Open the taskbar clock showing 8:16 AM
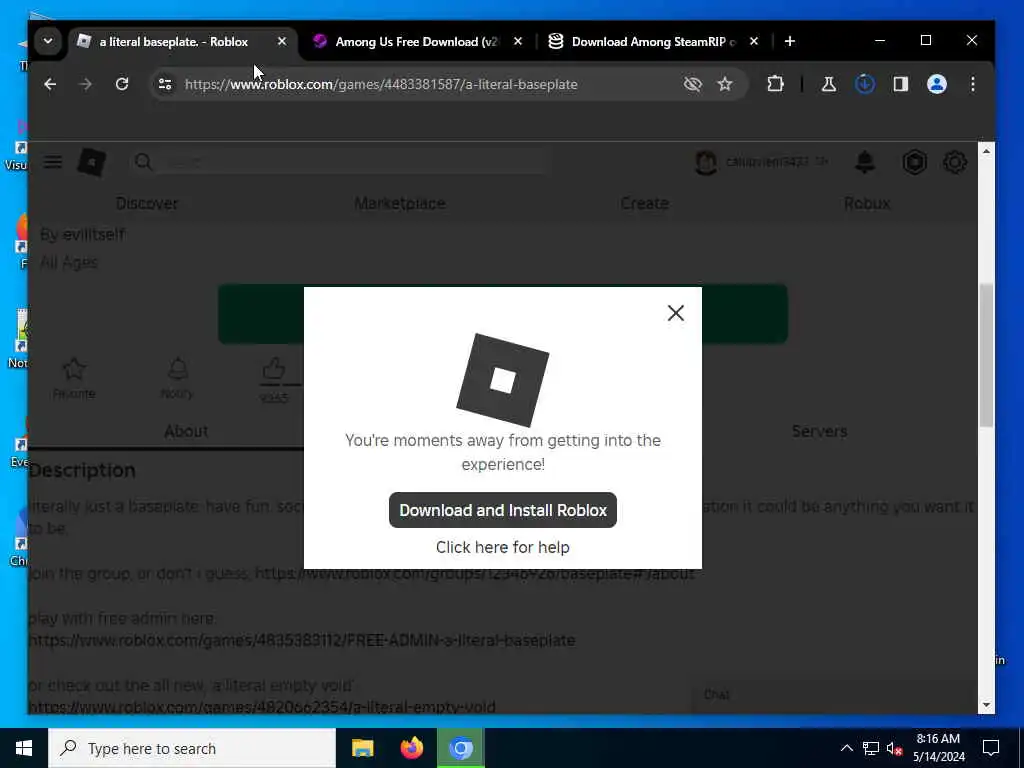 pos(938,748)
